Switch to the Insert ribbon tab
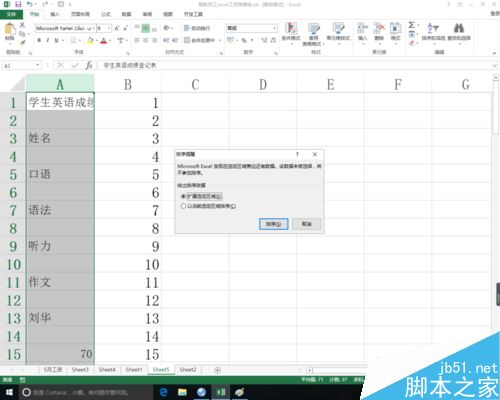Viewport: 500px width, 400px height. click(55, 14)
